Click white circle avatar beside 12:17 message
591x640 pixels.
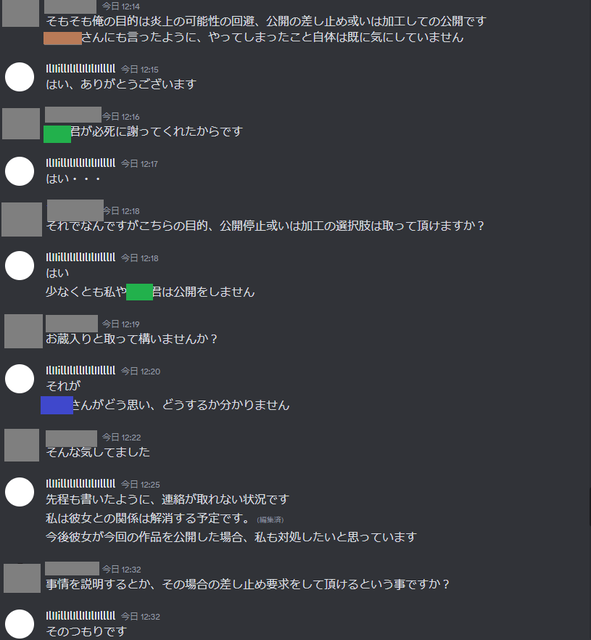tap(20, 171)
